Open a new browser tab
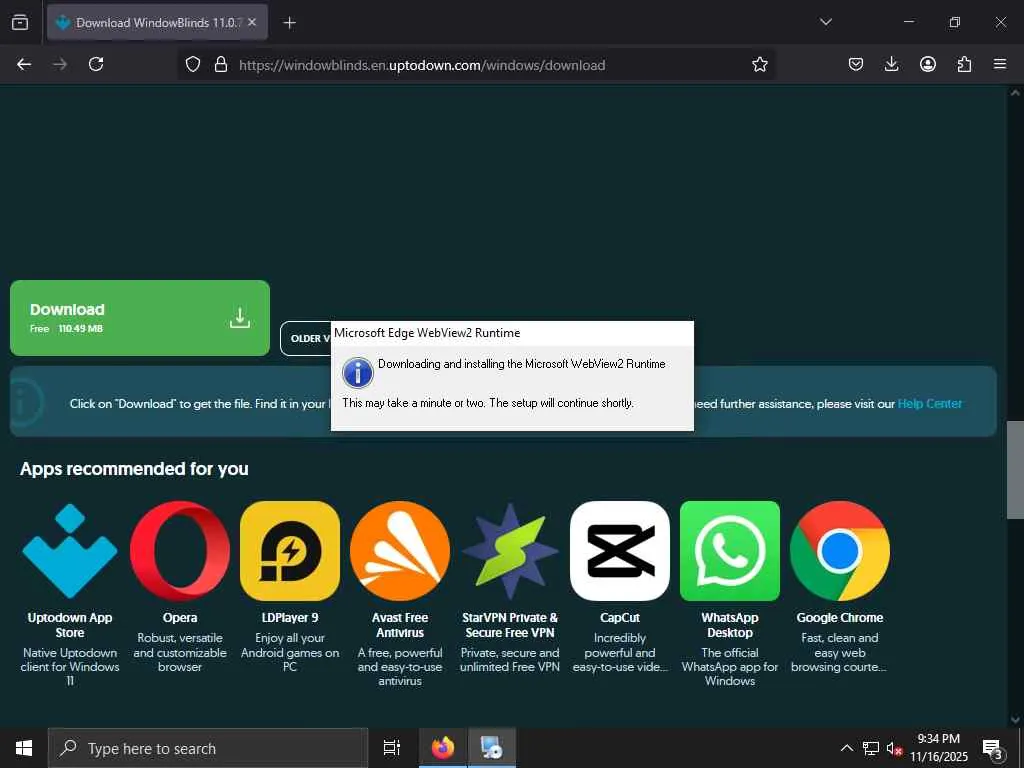This screenshot has width=1024, height=768. pos(289,23)
